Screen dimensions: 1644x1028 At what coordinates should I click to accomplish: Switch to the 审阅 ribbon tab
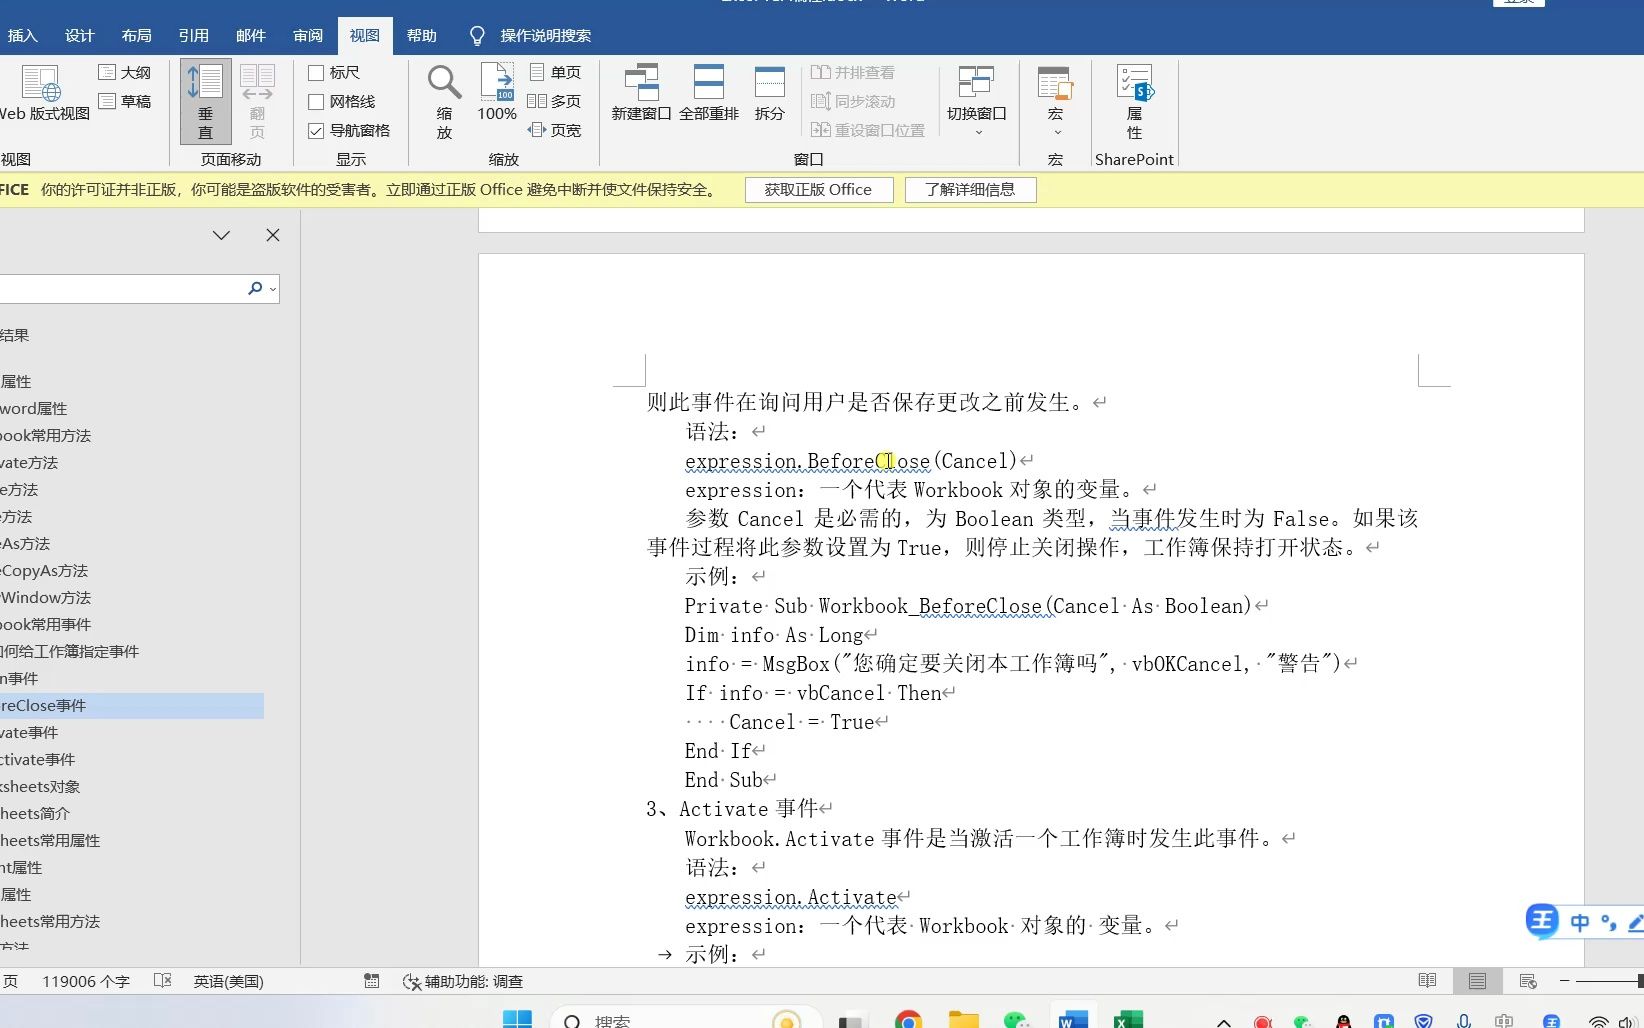point(308,35)
